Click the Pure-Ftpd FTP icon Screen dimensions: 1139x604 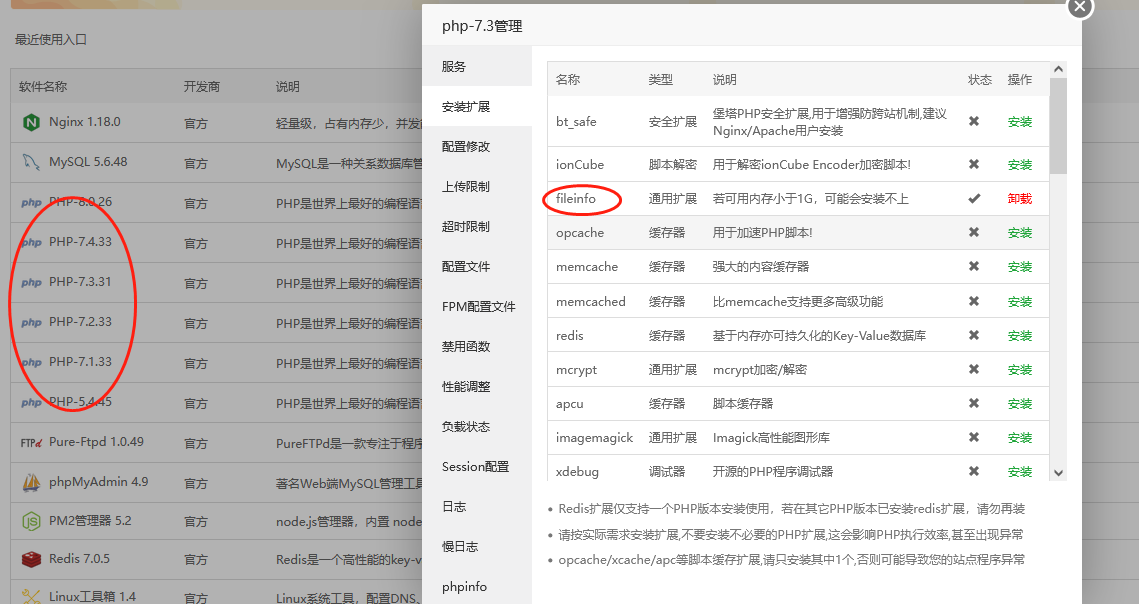click(x=31, y=443)
